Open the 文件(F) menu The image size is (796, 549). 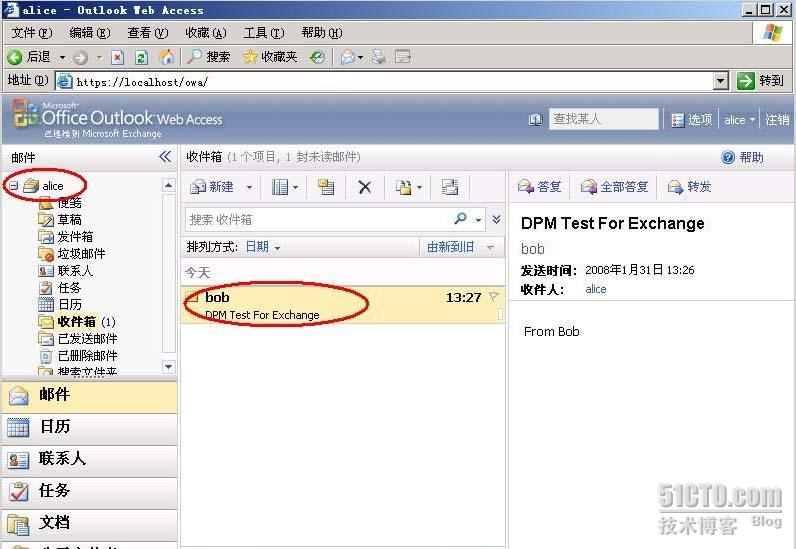31,33
